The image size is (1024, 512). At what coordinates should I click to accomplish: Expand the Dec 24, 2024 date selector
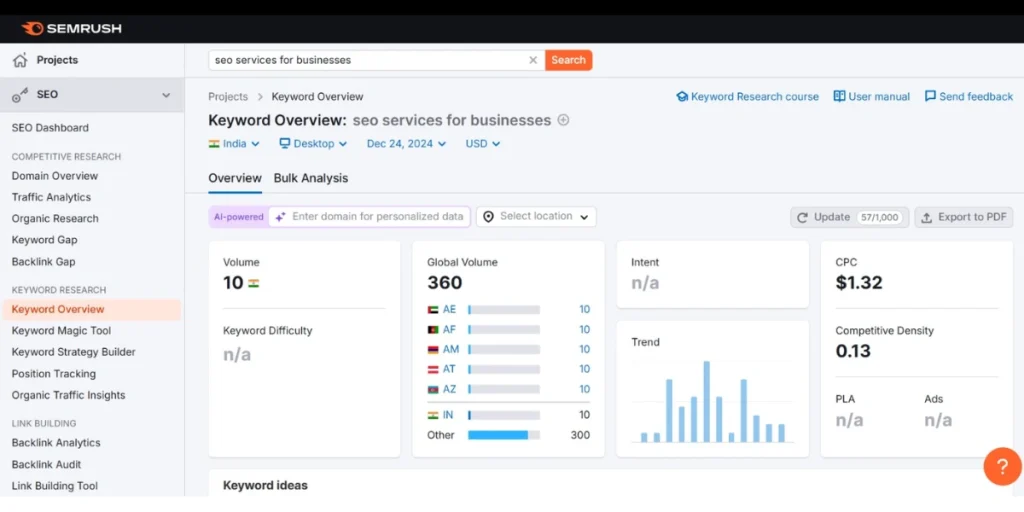click(x=406, y=144)
